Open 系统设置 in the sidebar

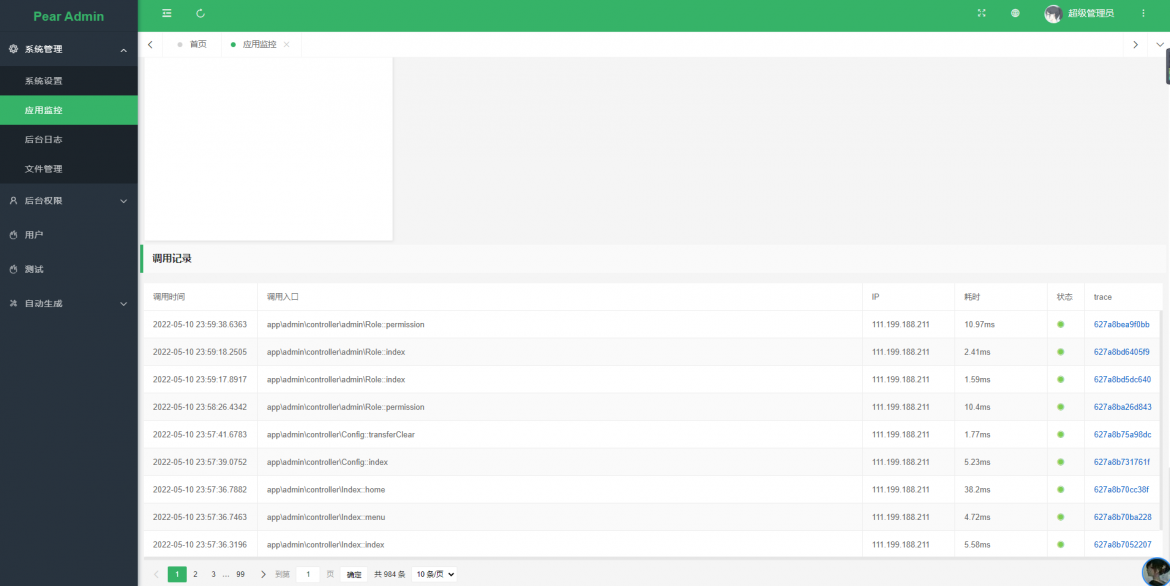(69, 81)
